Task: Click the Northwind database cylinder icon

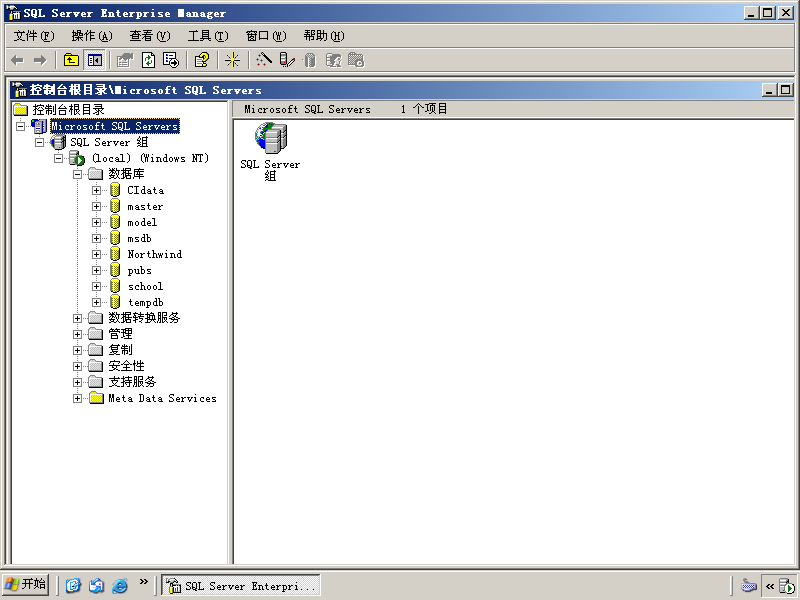Action: (x=115, y=255)
